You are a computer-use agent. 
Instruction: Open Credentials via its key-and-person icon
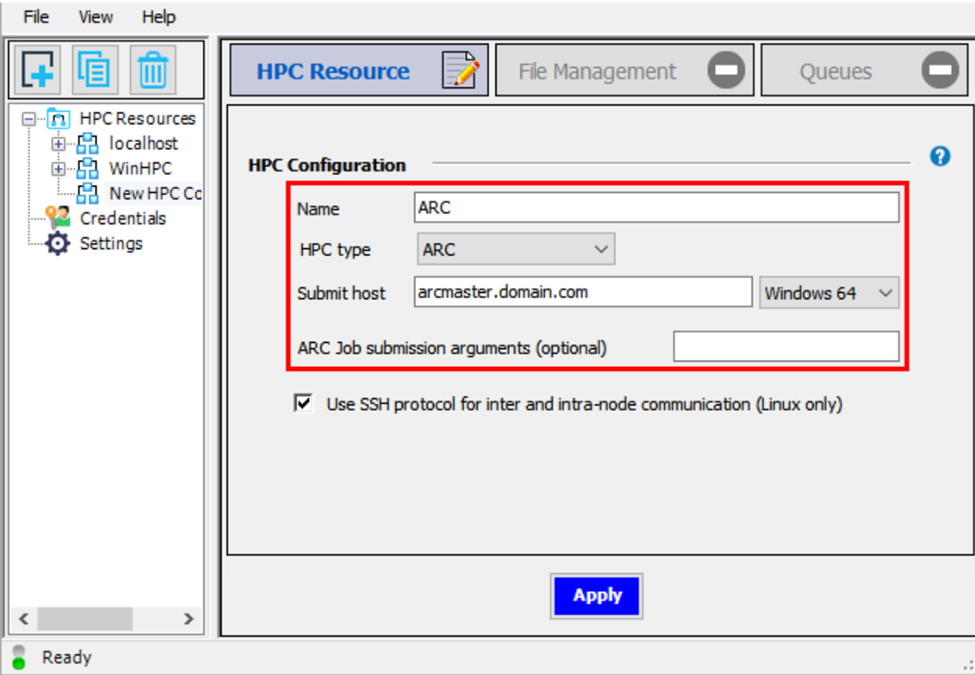(58, 218)
